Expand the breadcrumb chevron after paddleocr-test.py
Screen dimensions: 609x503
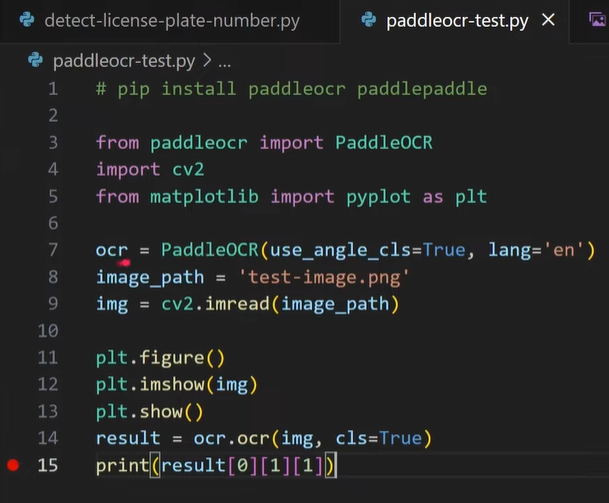click(x=207, y=61)
